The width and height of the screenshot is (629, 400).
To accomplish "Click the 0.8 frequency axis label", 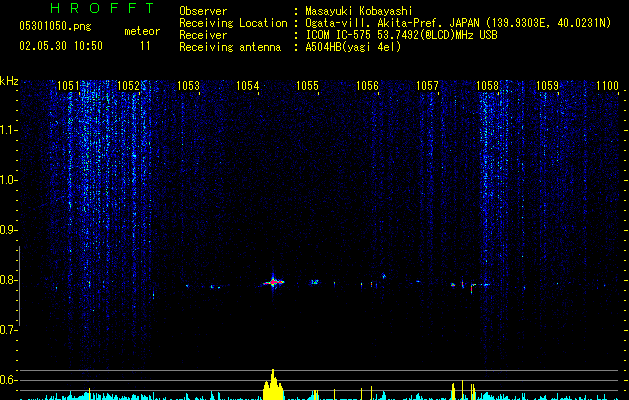I will [8, 280].
